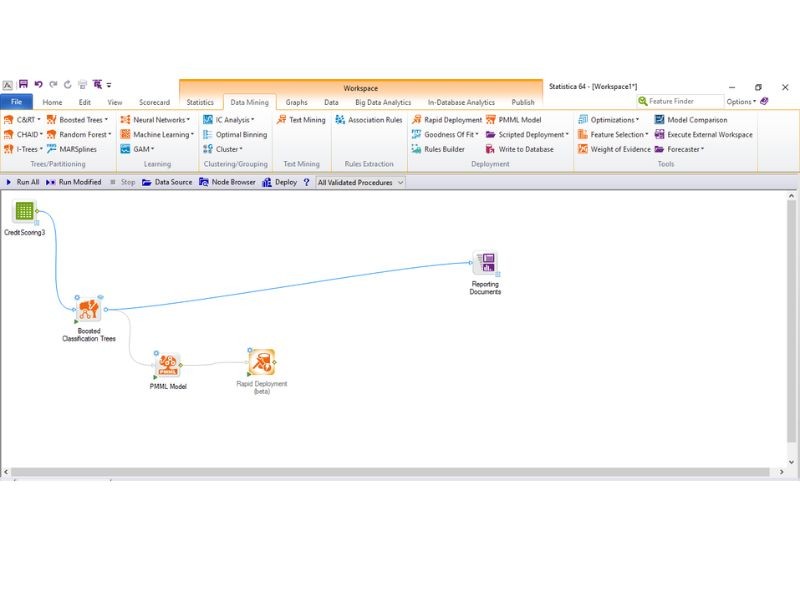Open Association Rules tool
The height and width of the screenshot is (600, 800).
click(x=369, y=120)
